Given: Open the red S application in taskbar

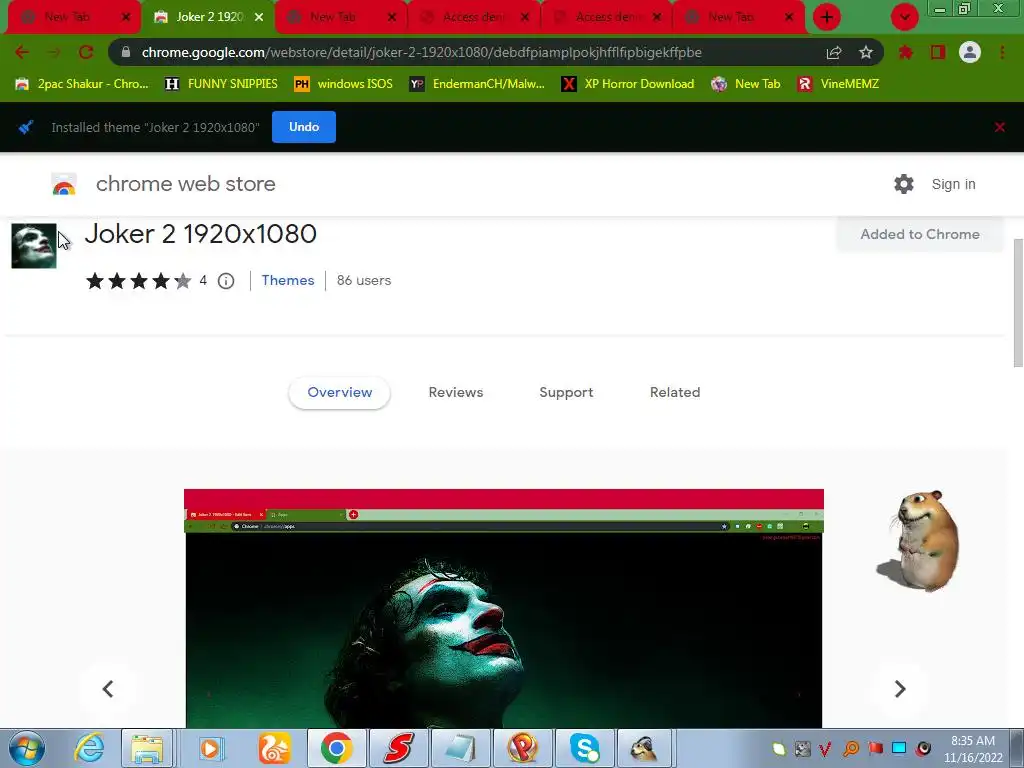Looking at the screenshot, I should (x=398, y=748).
